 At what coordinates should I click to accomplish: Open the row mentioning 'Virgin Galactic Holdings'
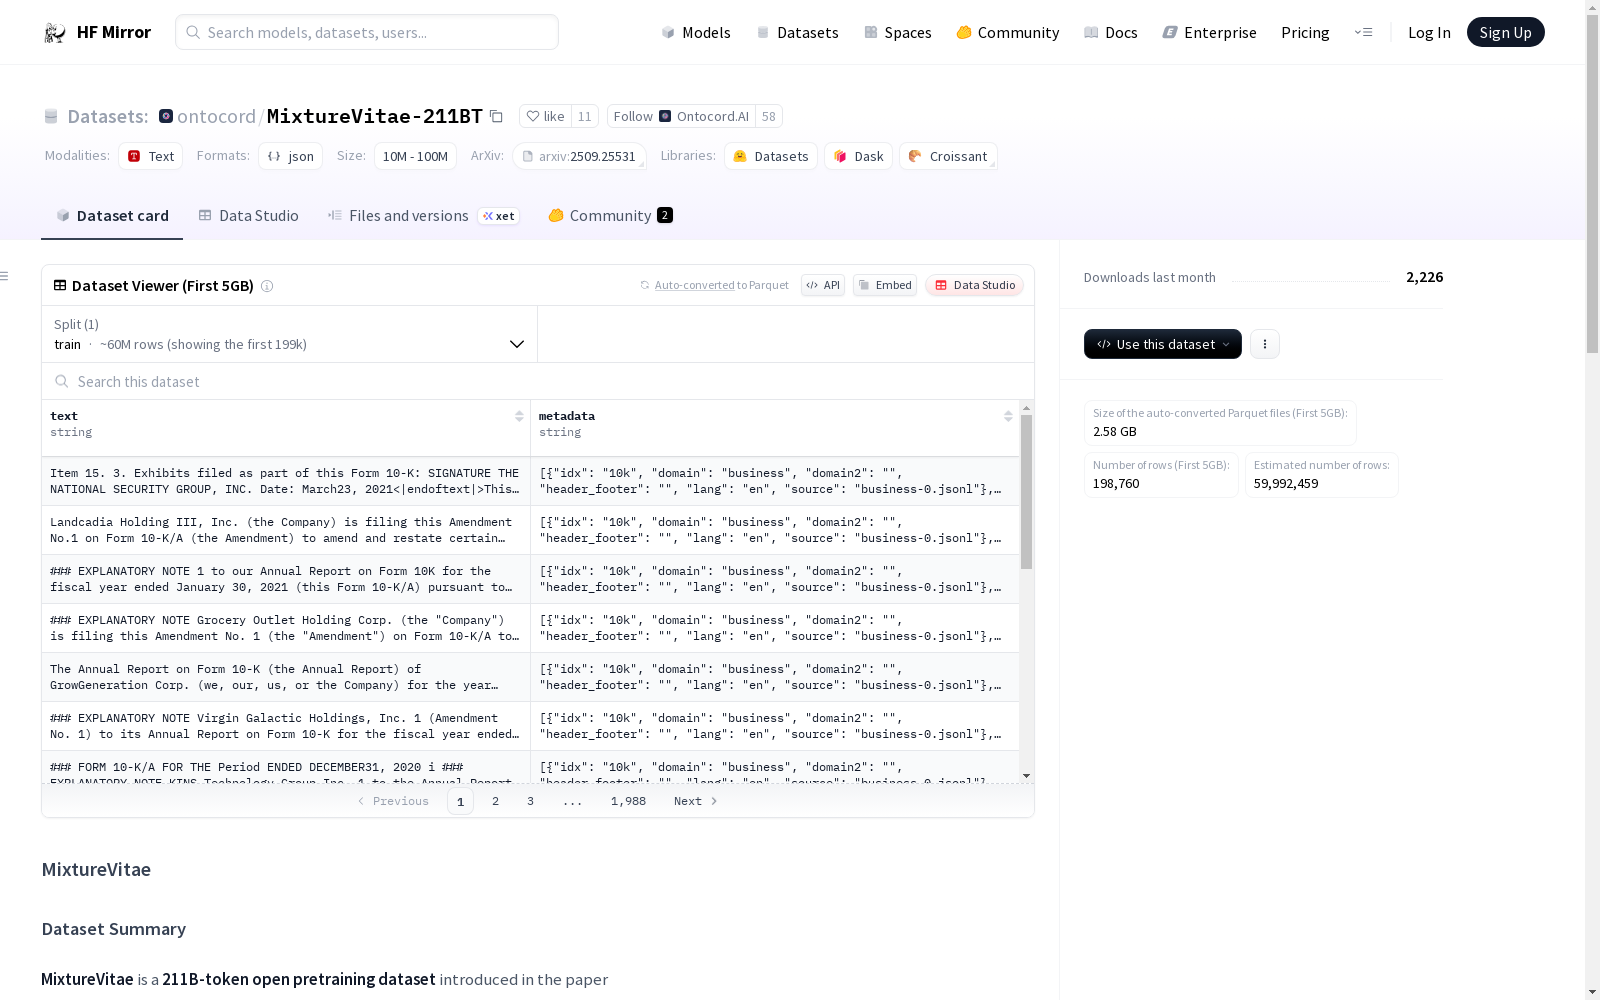click(x=531, y=726)
